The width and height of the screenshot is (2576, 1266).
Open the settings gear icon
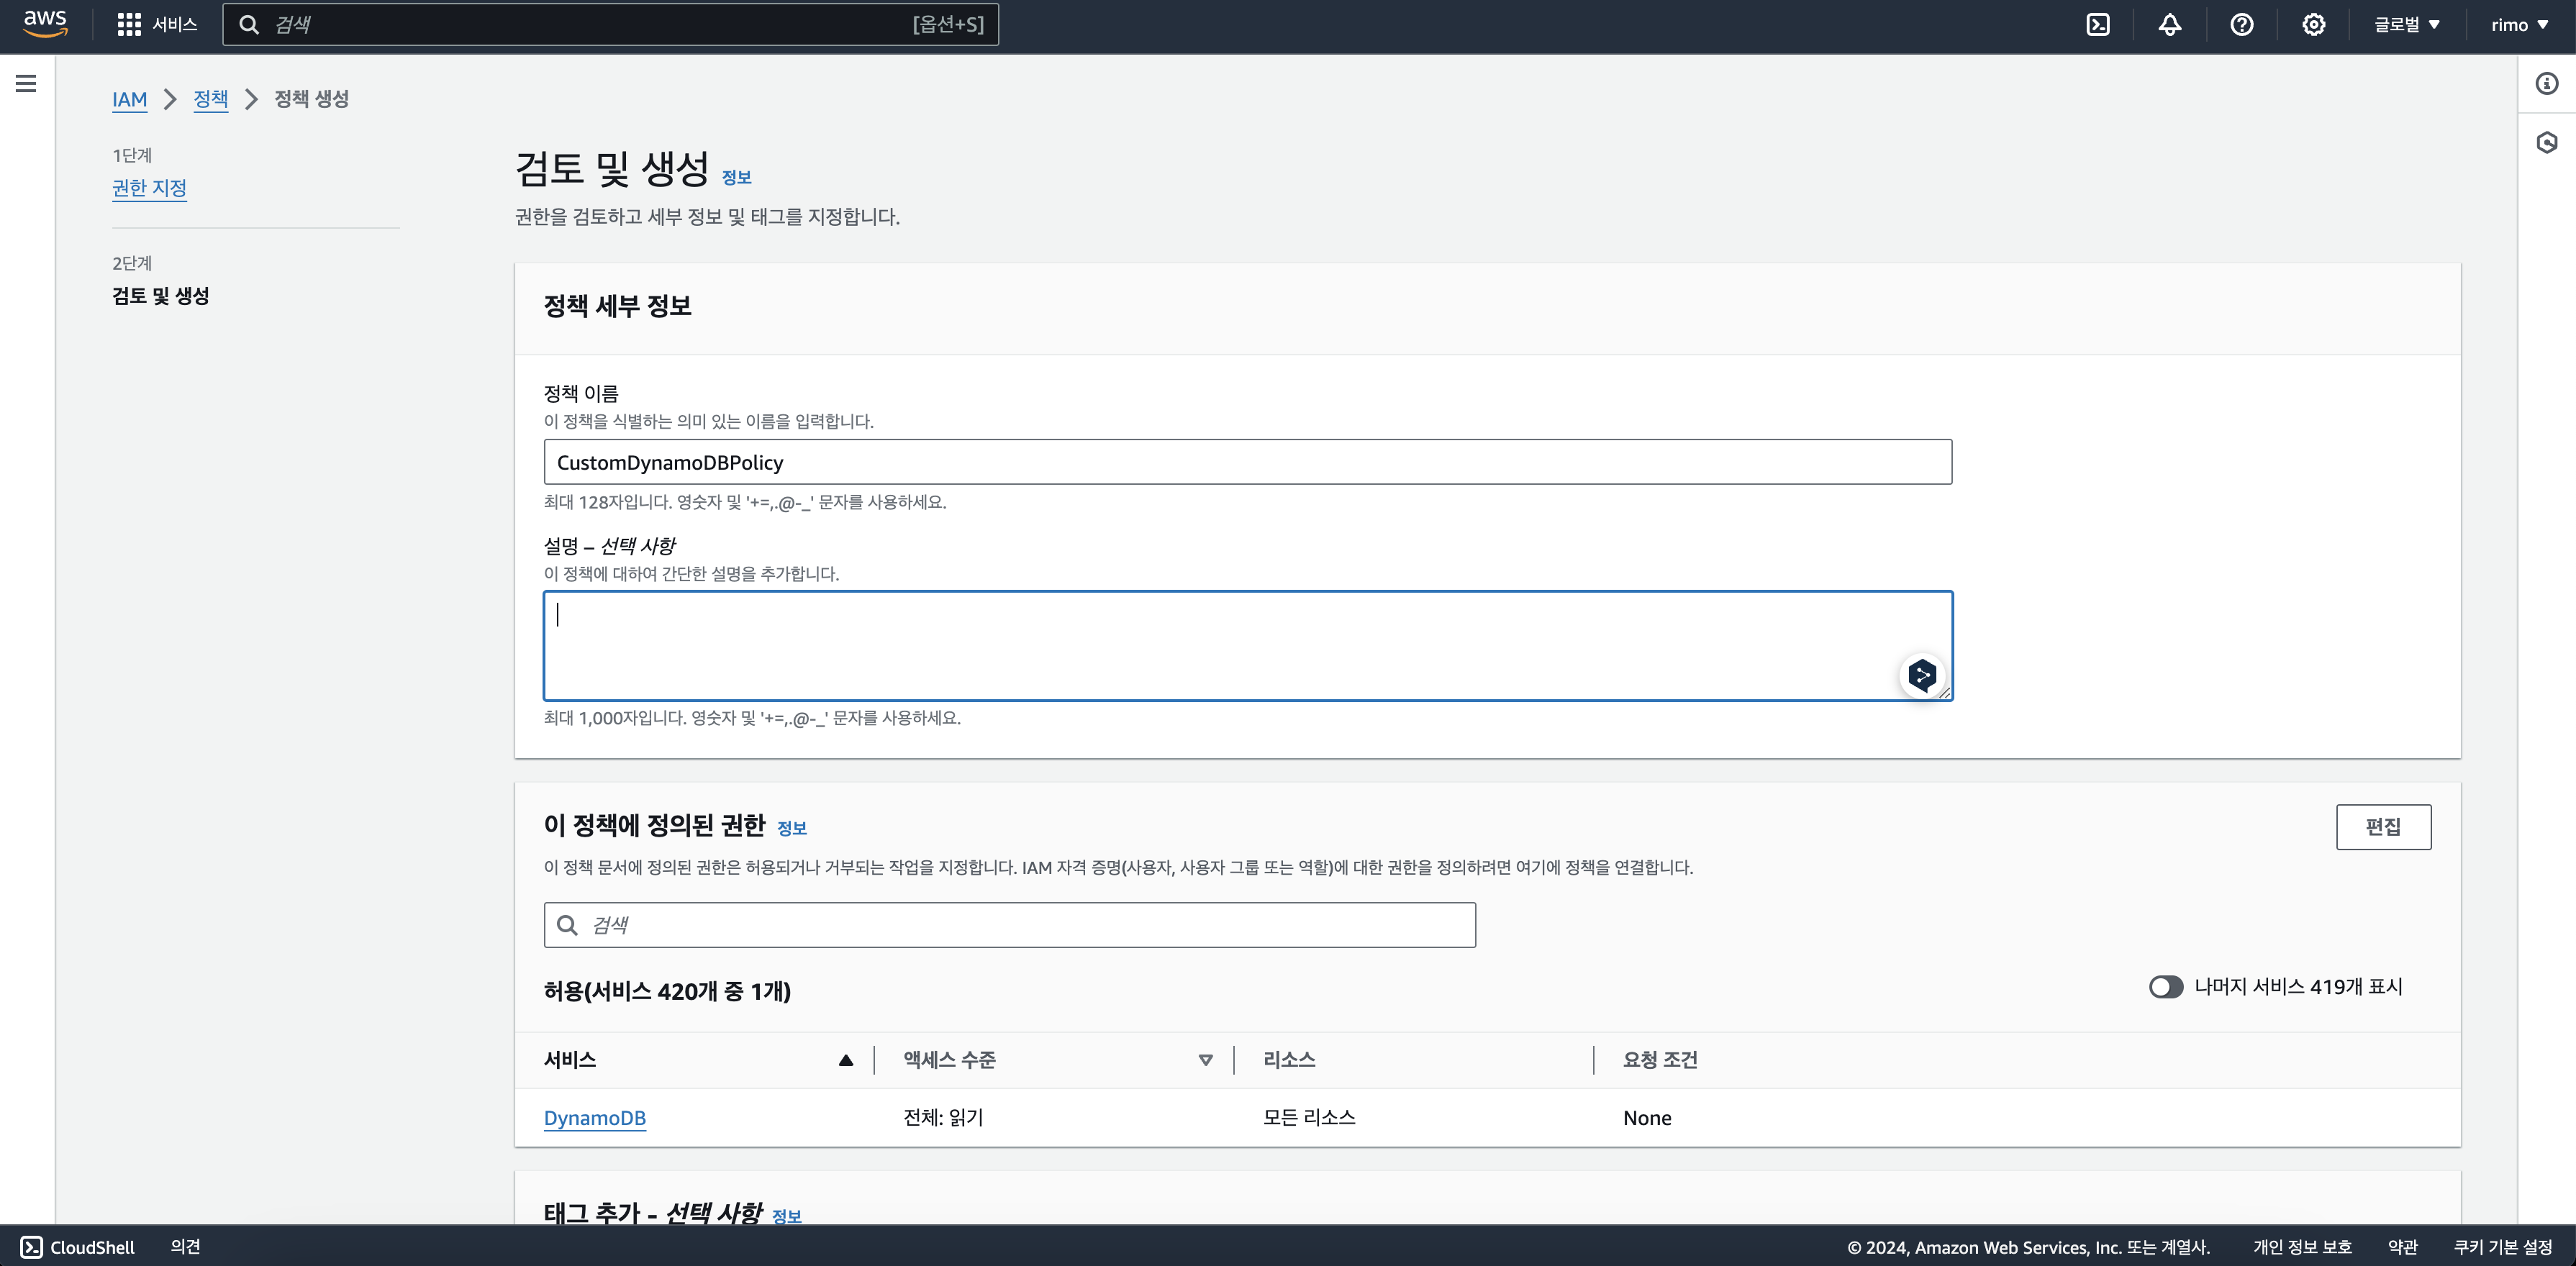[x=2313, y=24]
